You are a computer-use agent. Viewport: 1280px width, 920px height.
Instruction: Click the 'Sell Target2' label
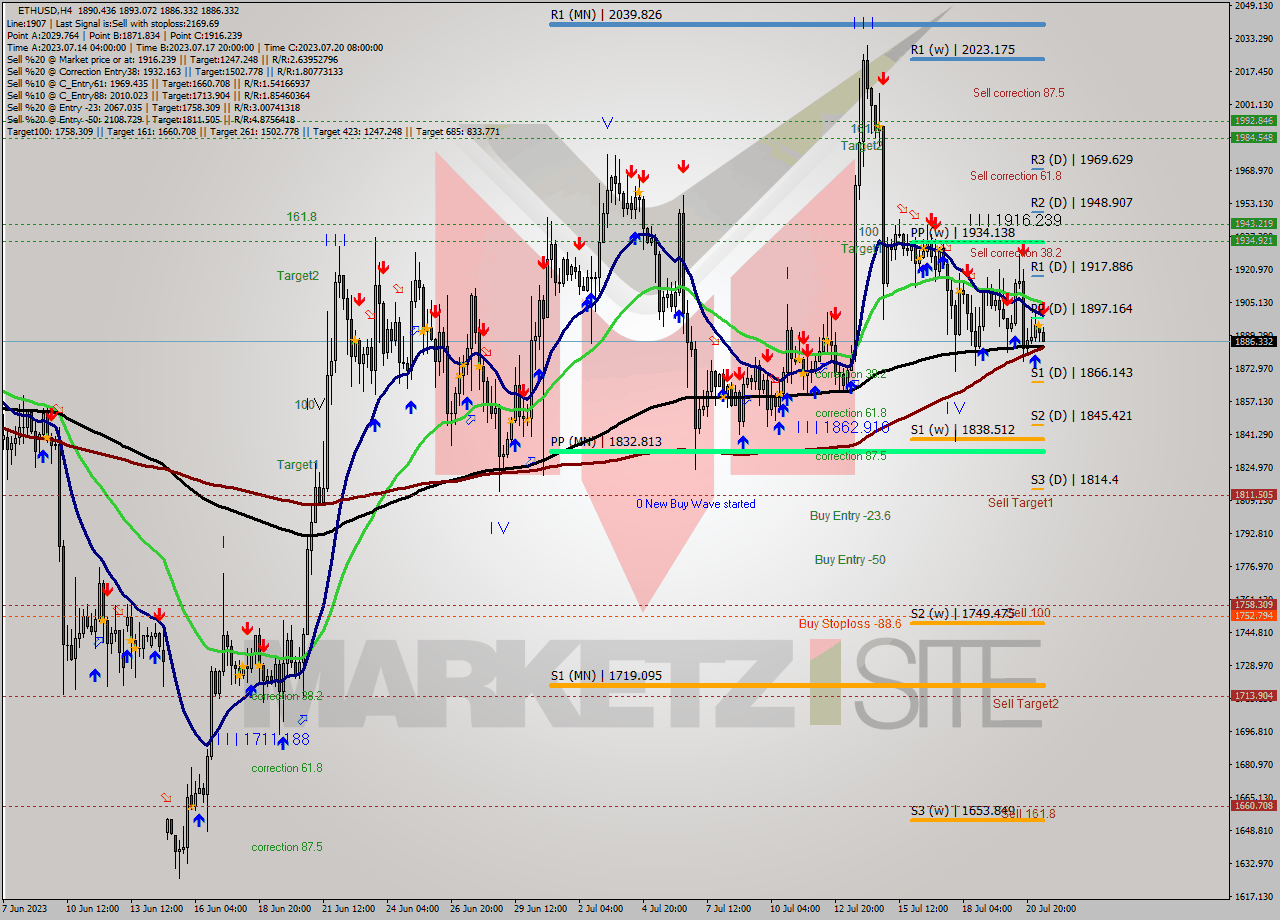pyautogui.click(x=1026, y=704)
